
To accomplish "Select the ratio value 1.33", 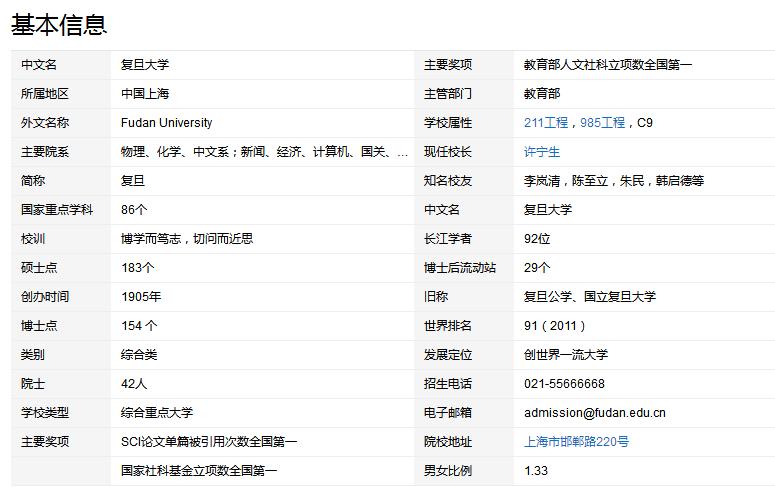I will pos(536,471).
